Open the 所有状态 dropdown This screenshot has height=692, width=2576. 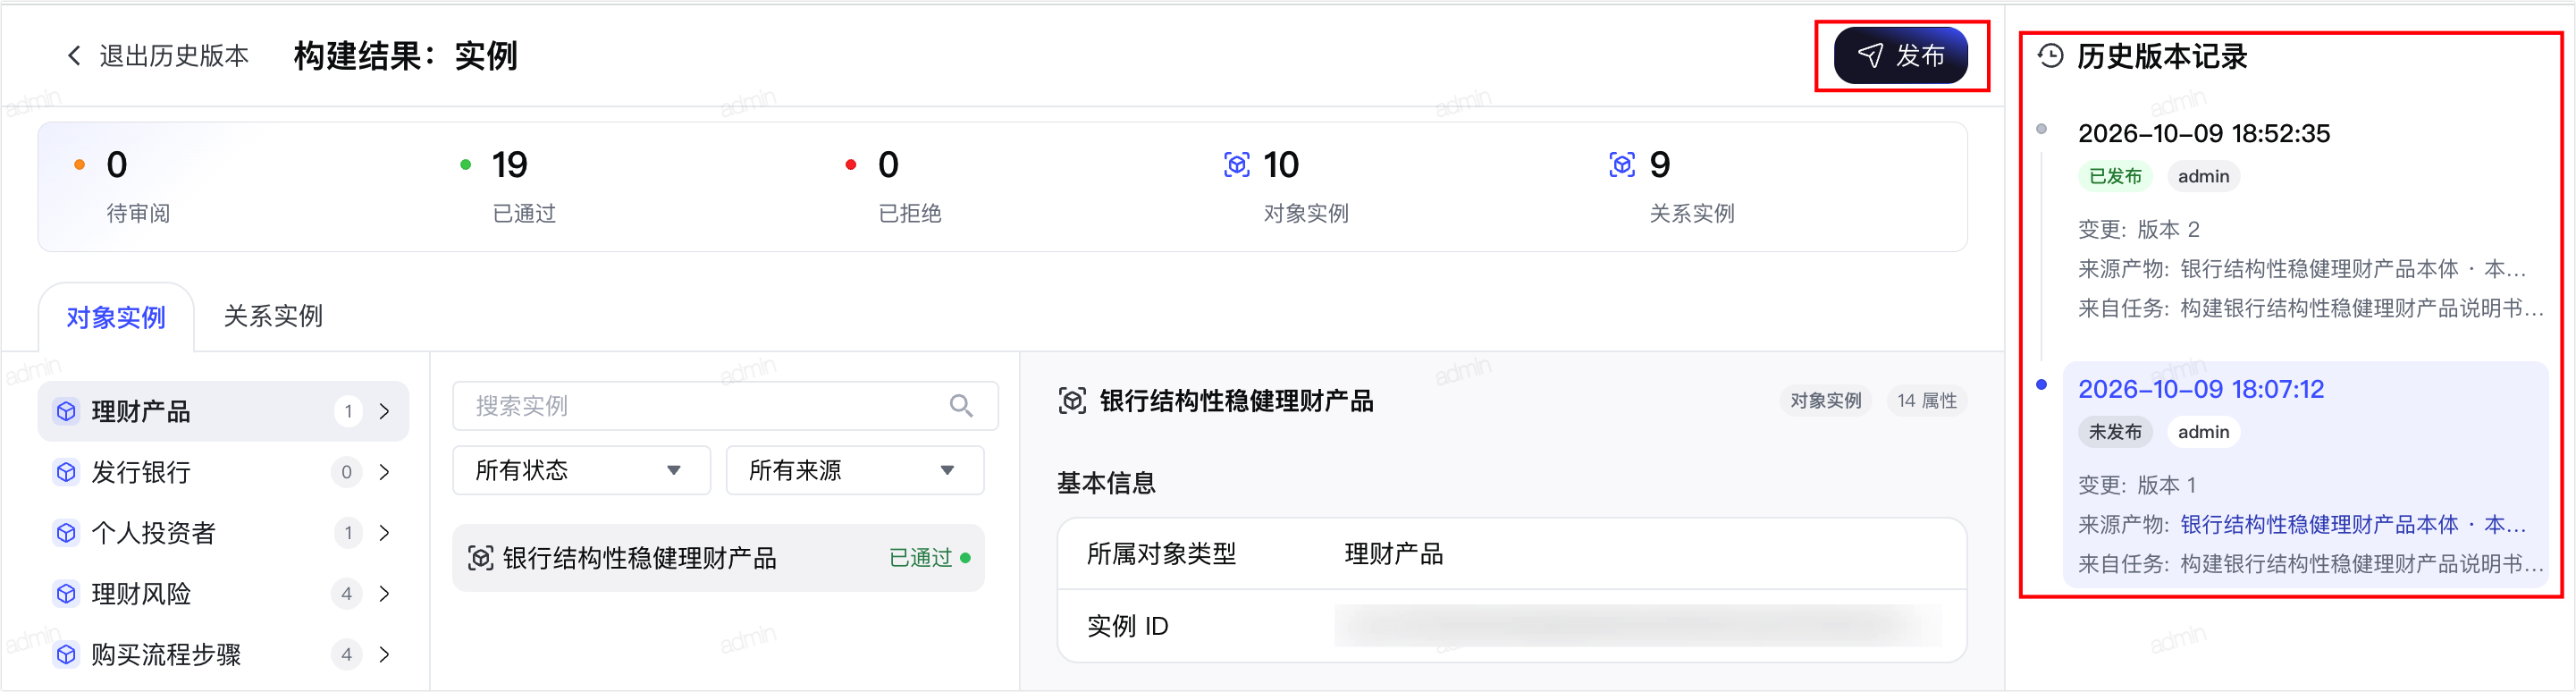pos(582,470)
